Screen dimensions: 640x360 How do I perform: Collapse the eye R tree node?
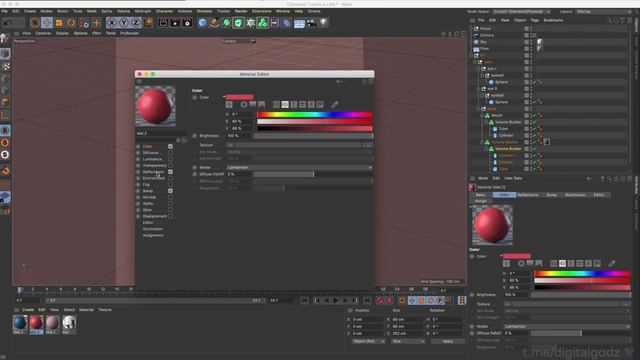pyautogui.click(x=479, y=89)
